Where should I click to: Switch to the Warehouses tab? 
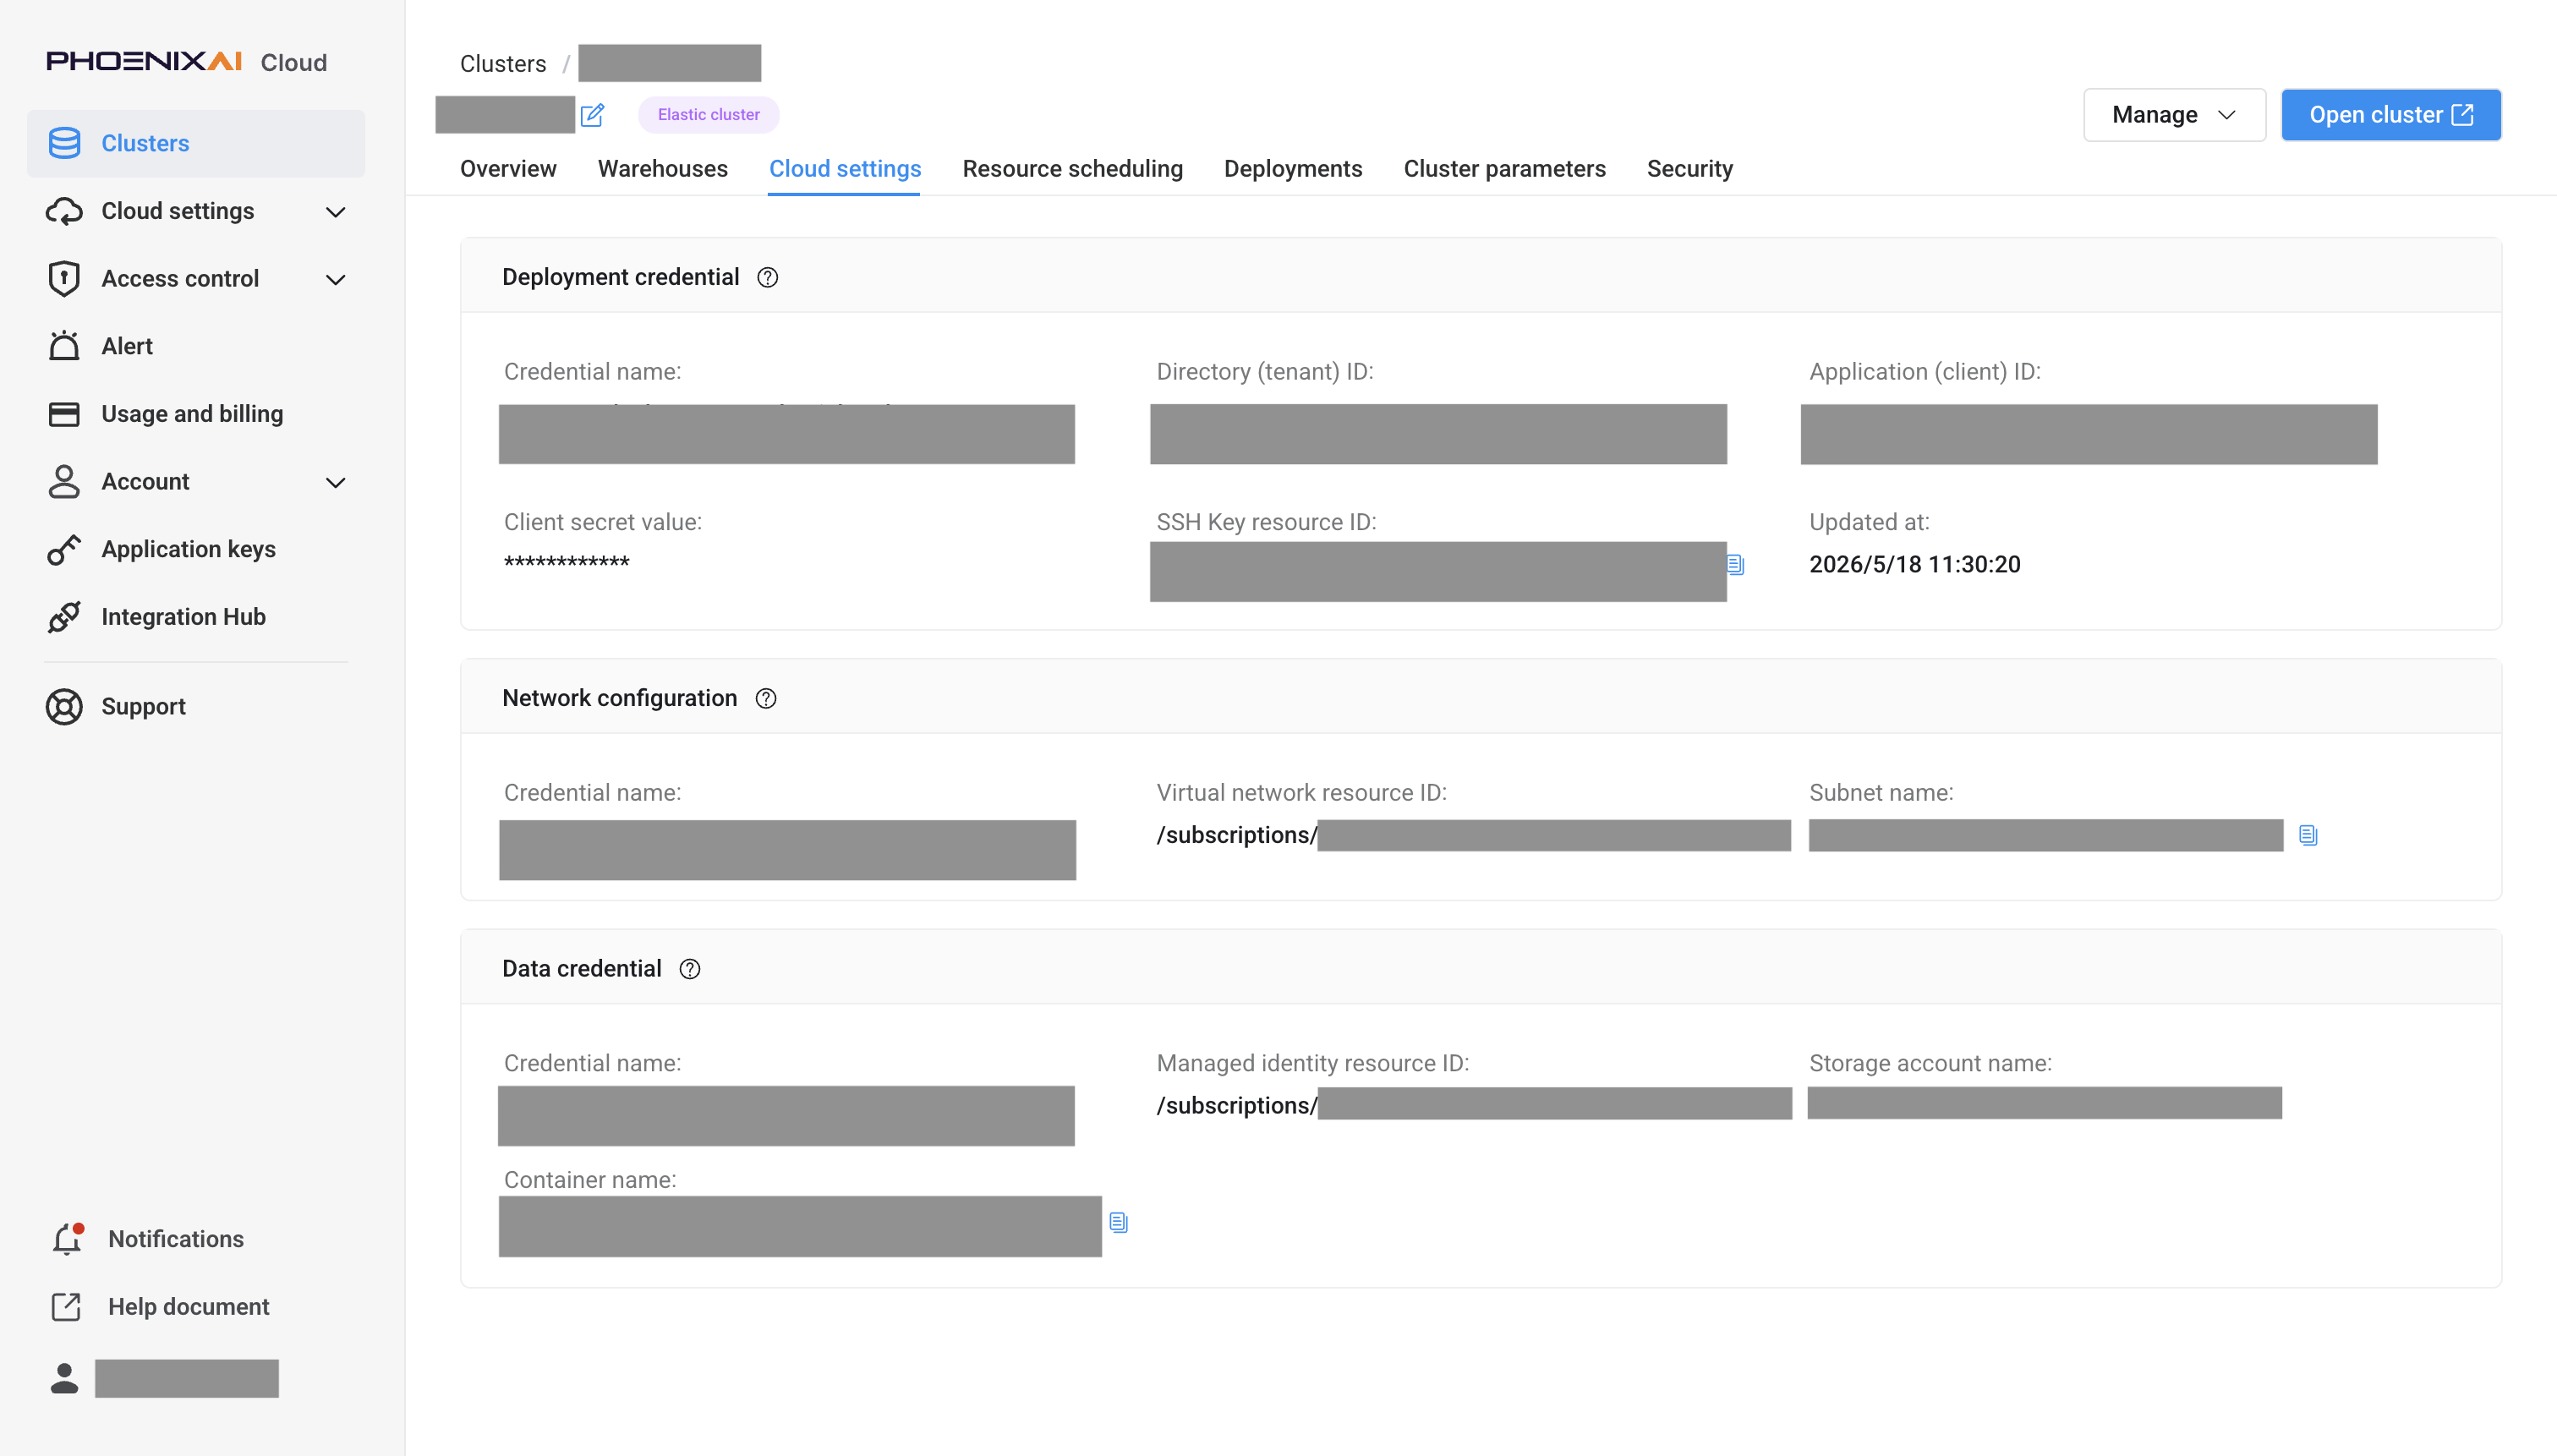pyautogui.click(x=663, y=169)
